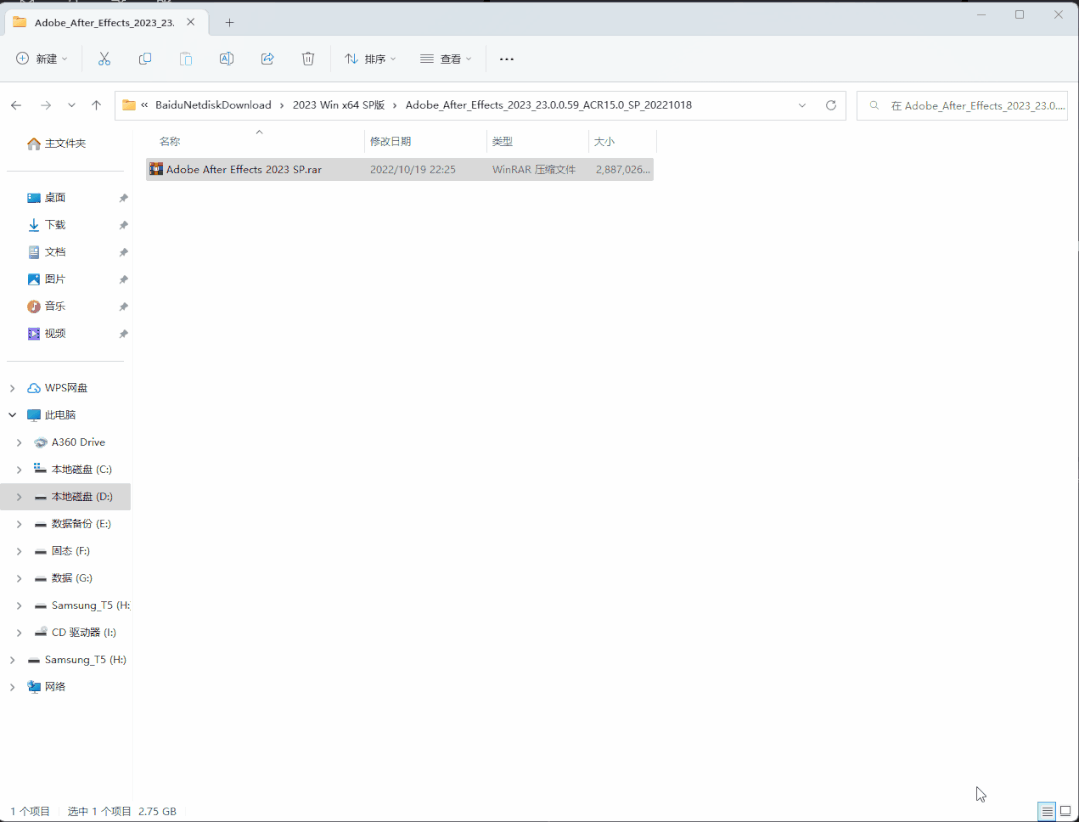The height and width of the screenshot is (822, 1079).
Task: Add a new tab with plus button
Action: coord(229,22)
